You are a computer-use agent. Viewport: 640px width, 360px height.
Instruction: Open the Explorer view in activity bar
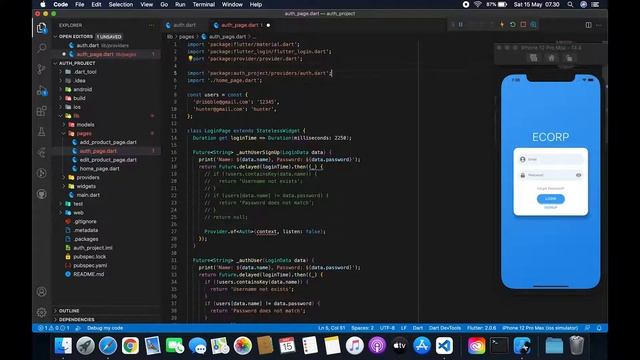tap(42, 28)
